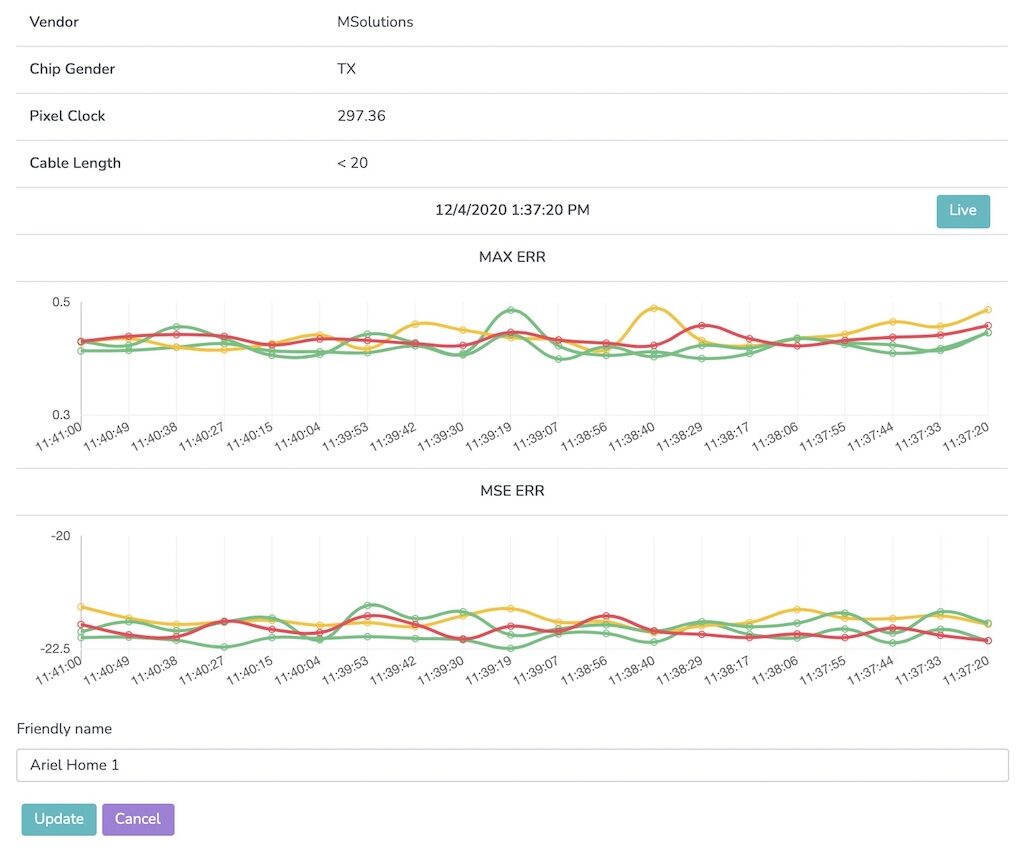Click the 0.5 y-axis label on MAX ERR
Image resolution: width=1024 pixels, height=856 pixels.
60,302
